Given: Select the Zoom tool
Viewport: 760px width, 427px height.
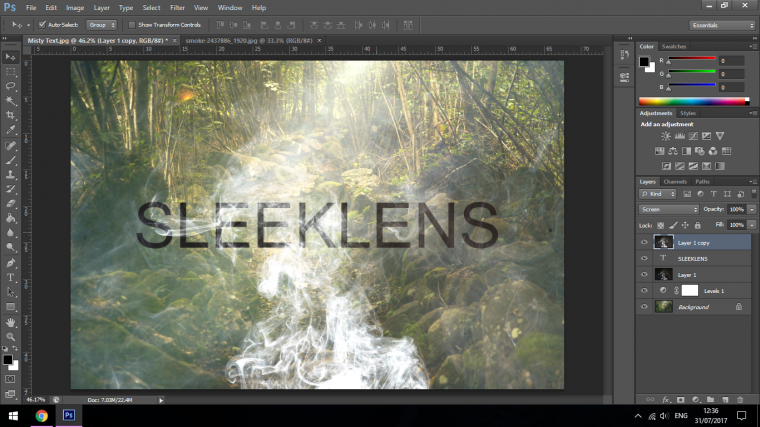Looking at the screenshot, I should click(10, 337).
